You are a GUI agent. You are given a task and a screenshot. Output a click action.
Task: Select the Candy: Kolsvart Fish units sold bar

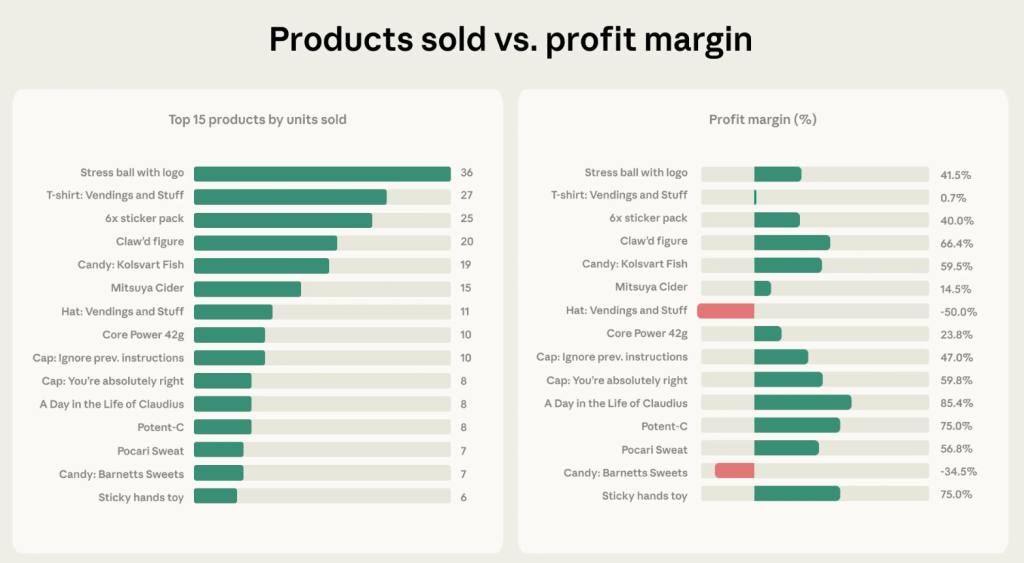261,266
